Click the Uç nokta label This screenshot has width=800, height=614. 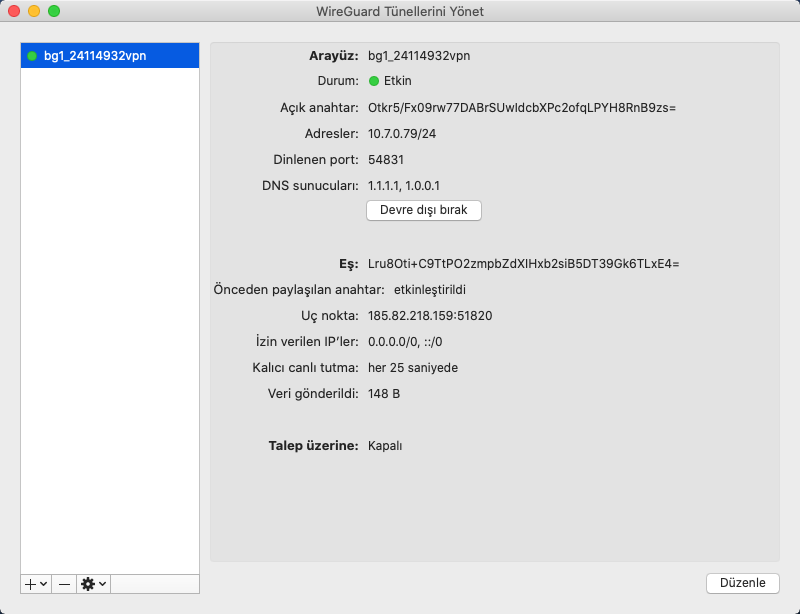[330, 316]
